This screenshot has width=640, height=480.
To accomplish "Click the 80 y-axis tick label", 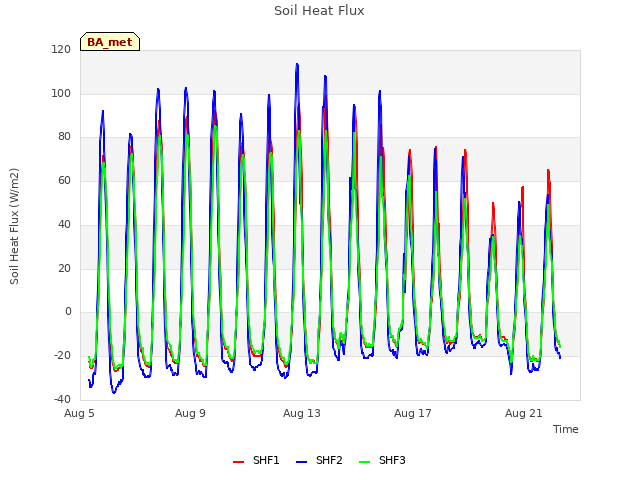I will (x=64, y=136).
